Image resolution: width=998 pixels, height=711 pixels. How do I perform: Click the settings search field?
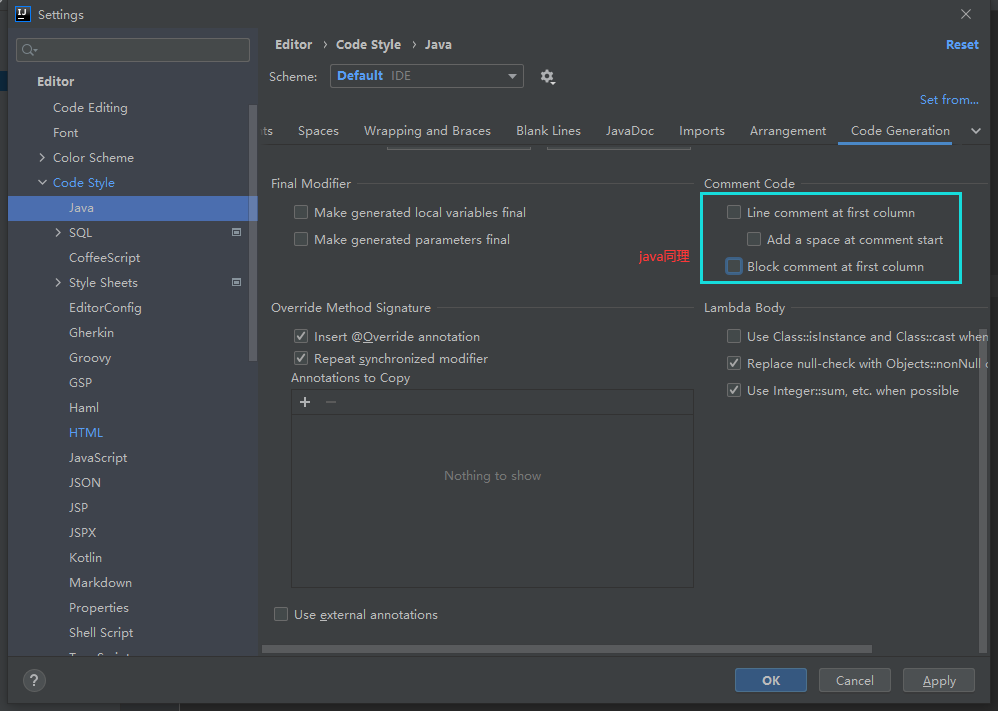(132, 50)
